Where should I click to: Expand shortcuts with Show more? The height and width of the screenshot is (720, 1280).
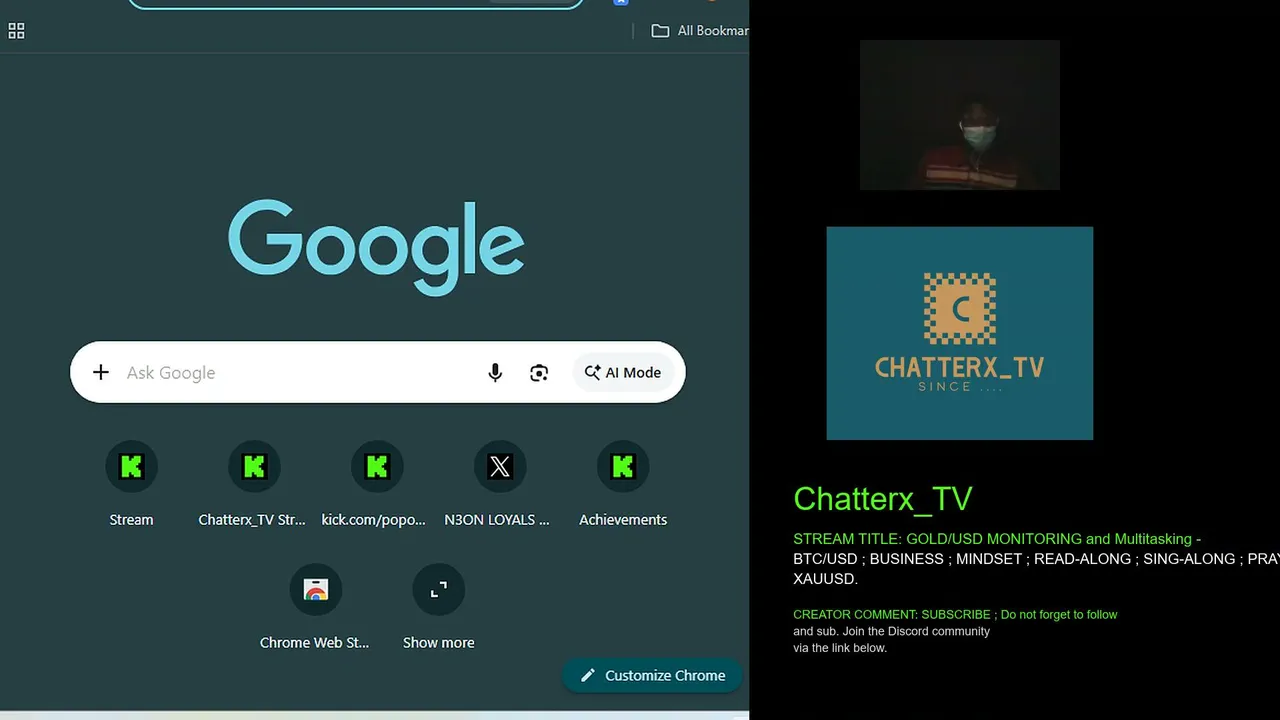(x=438, y=608)
